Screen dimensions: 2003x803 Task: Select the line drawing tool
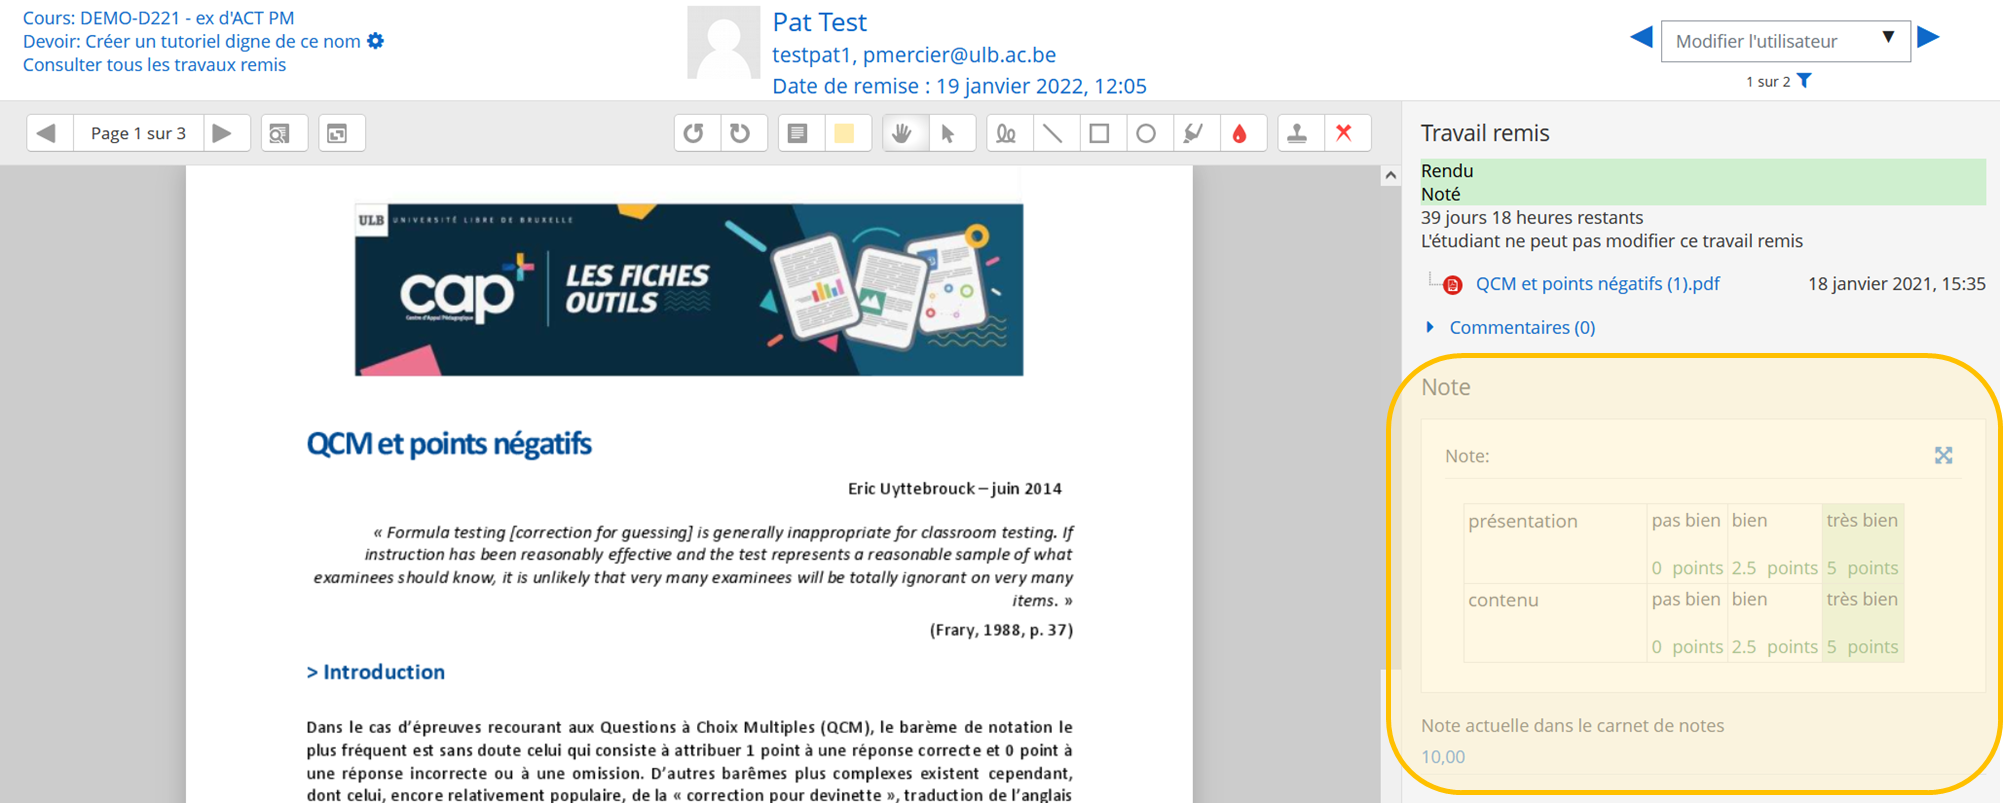click(1054, 133)
